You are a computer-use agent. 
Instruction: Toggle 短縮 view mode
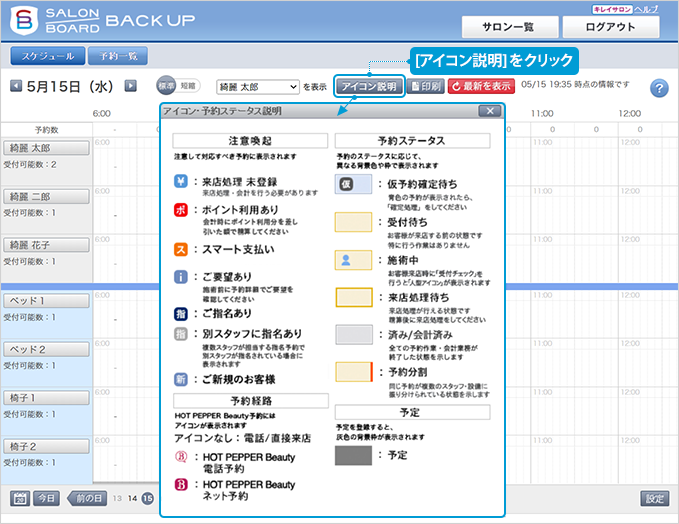pyautogui.click(x=188, y=86)
